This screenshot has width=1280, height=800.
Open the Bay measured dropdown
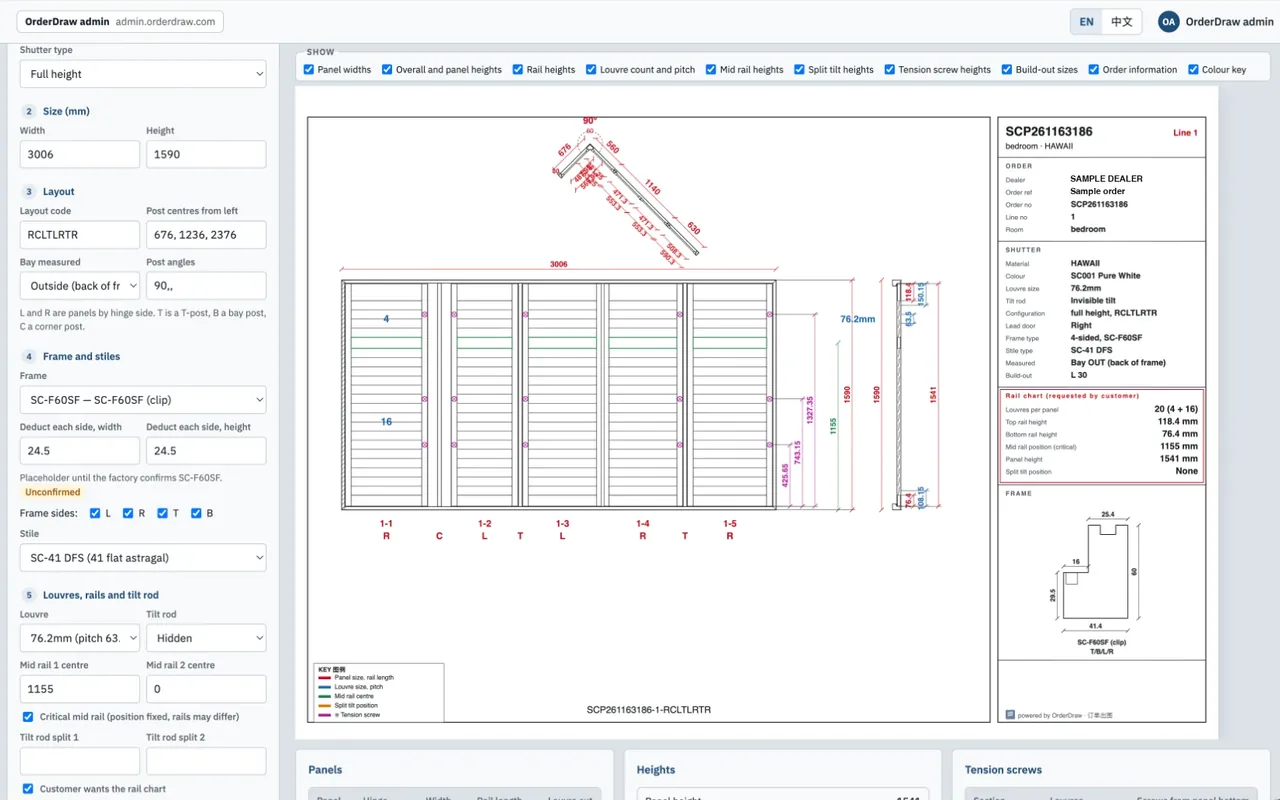tap(80, 286)
